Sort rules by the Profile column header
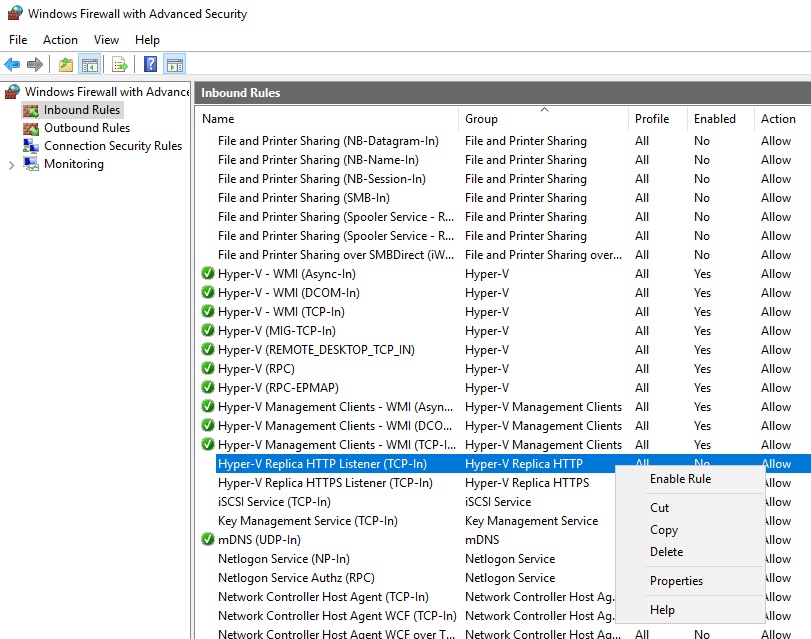The width and height of the screenshot is (811, 639). (x=658, y=119)
